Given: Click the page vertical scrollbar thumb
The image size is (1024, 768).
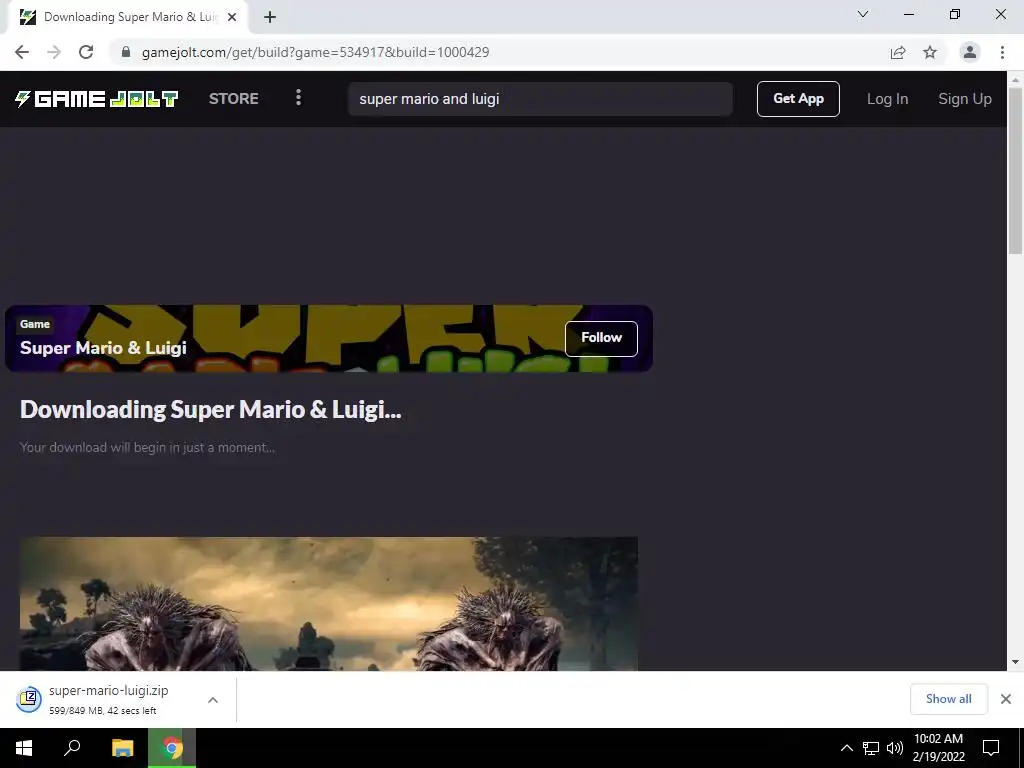Looking at the screenshot, I should pyautogui.click(x=1015, y=171).
